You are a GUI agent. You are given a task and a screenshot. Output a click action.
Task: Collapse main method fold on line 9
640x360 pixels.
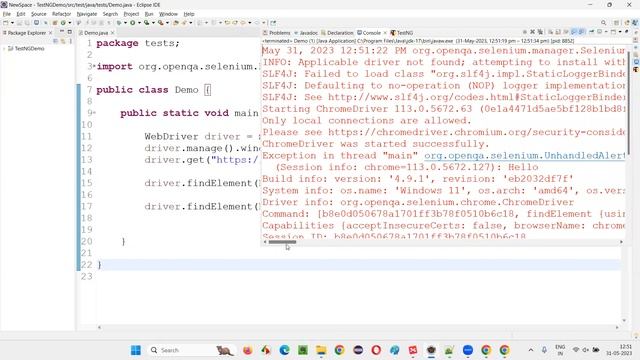coord(94,112)
